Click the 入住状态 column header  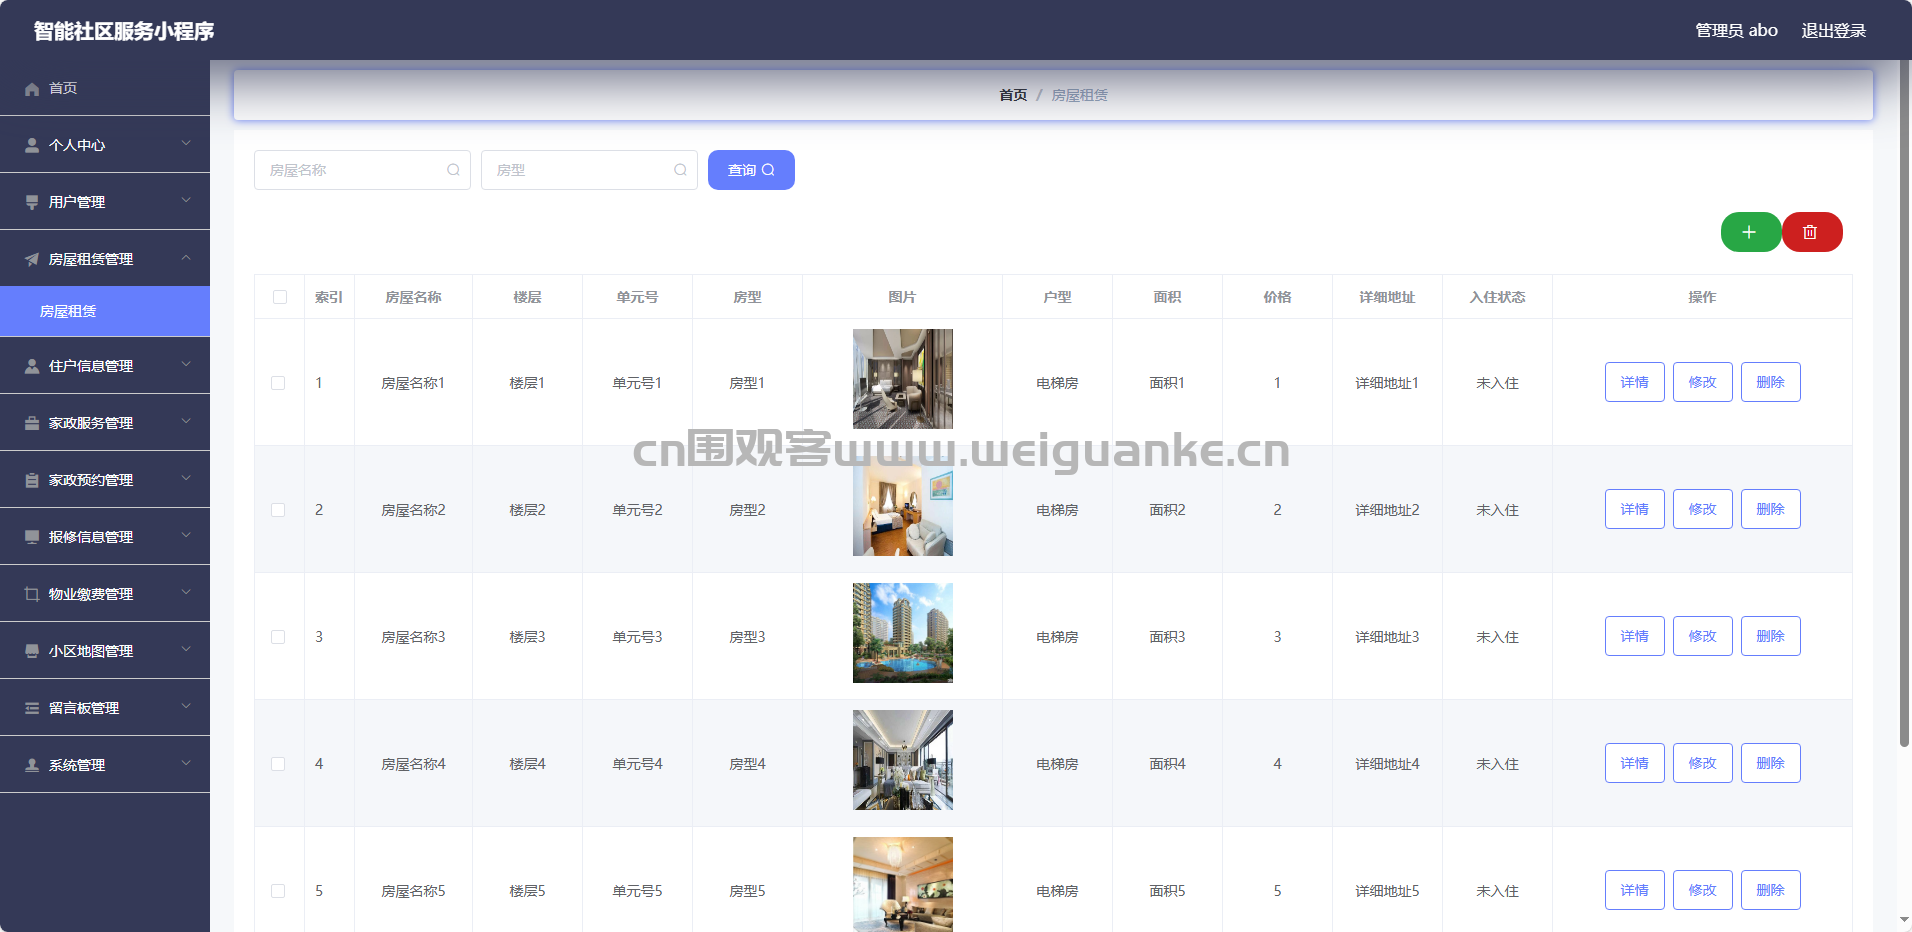tap(1497, 297)
